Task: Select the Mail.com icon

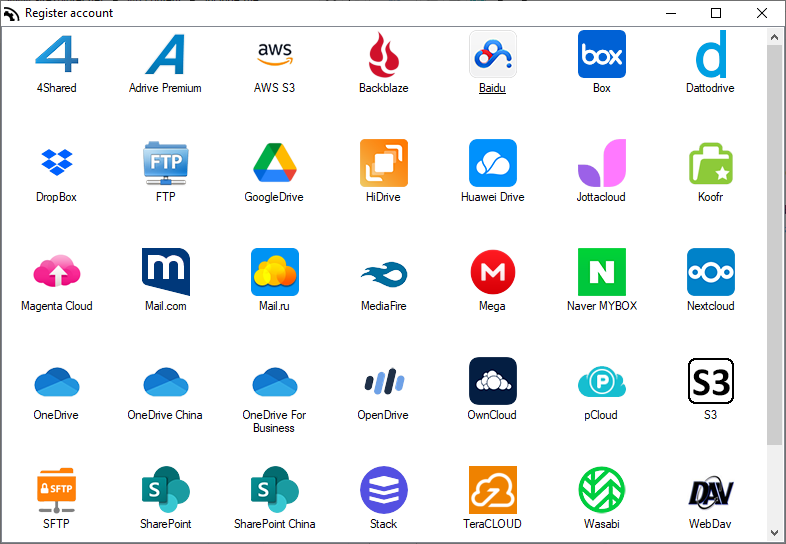Action: tap(165, 271)
